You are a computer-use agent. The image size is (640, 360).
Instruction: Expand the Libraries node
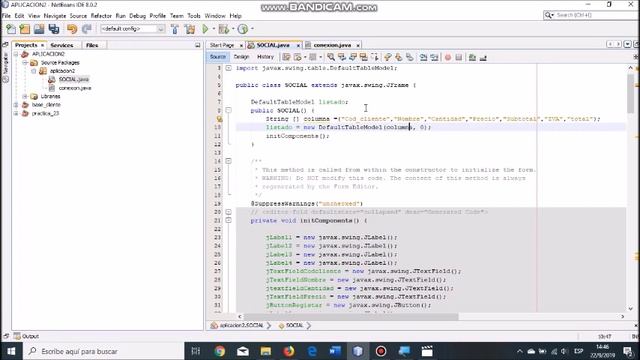25,96
